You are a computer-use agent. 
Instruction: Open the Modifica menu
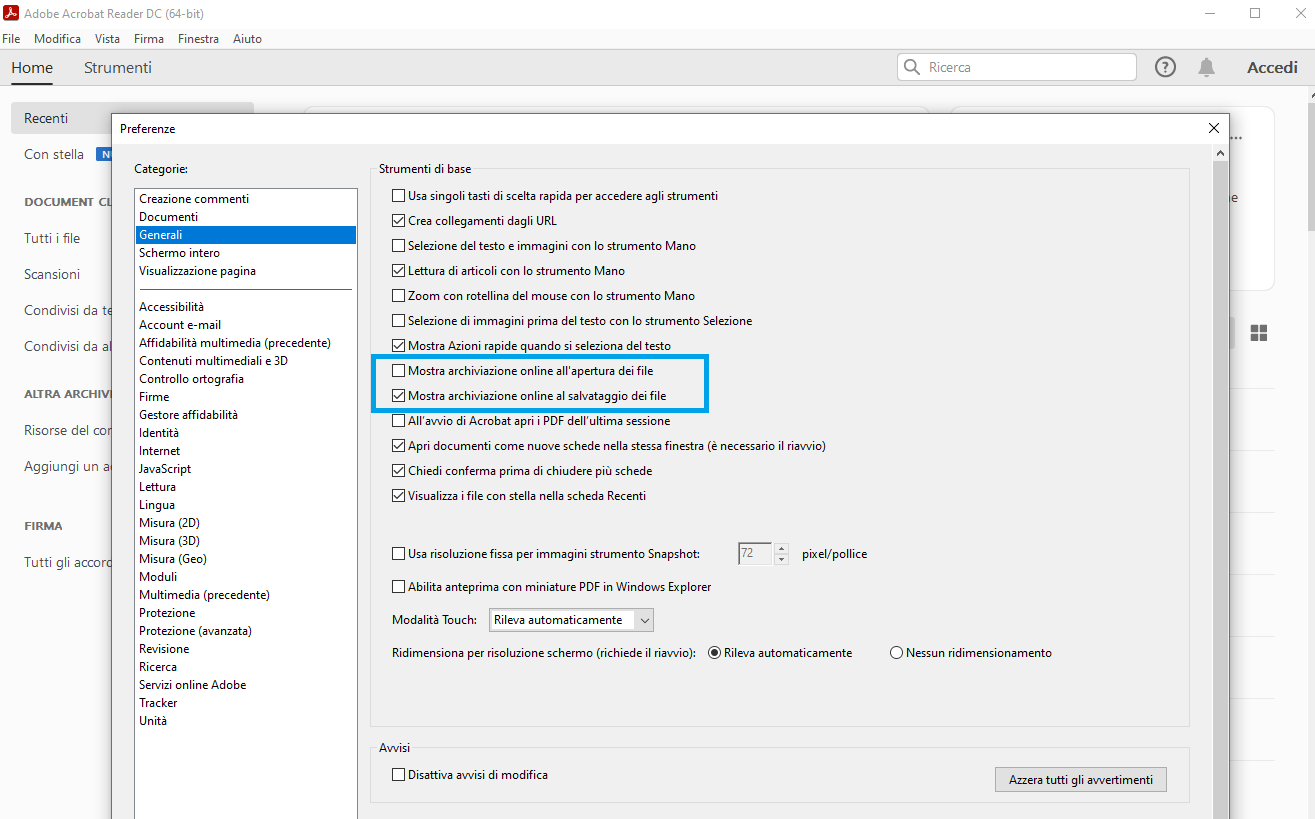(57, 39)
